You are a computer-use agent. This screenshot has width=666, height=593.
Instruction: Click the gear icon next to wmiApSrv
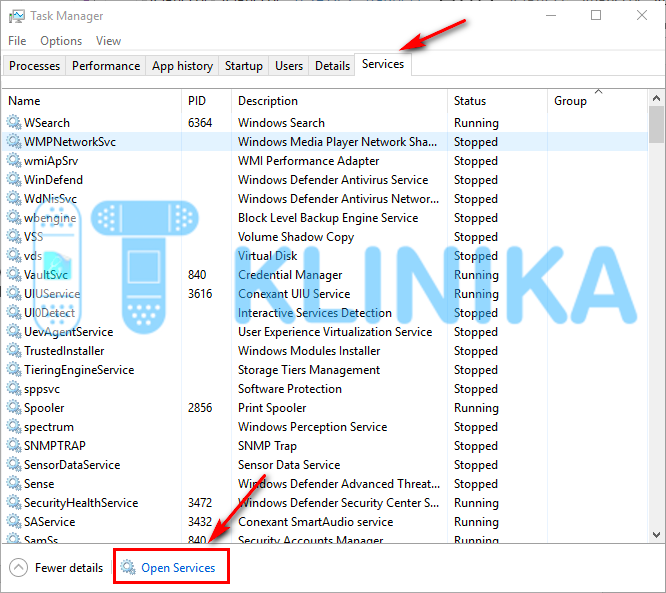(x=13, y=161)
